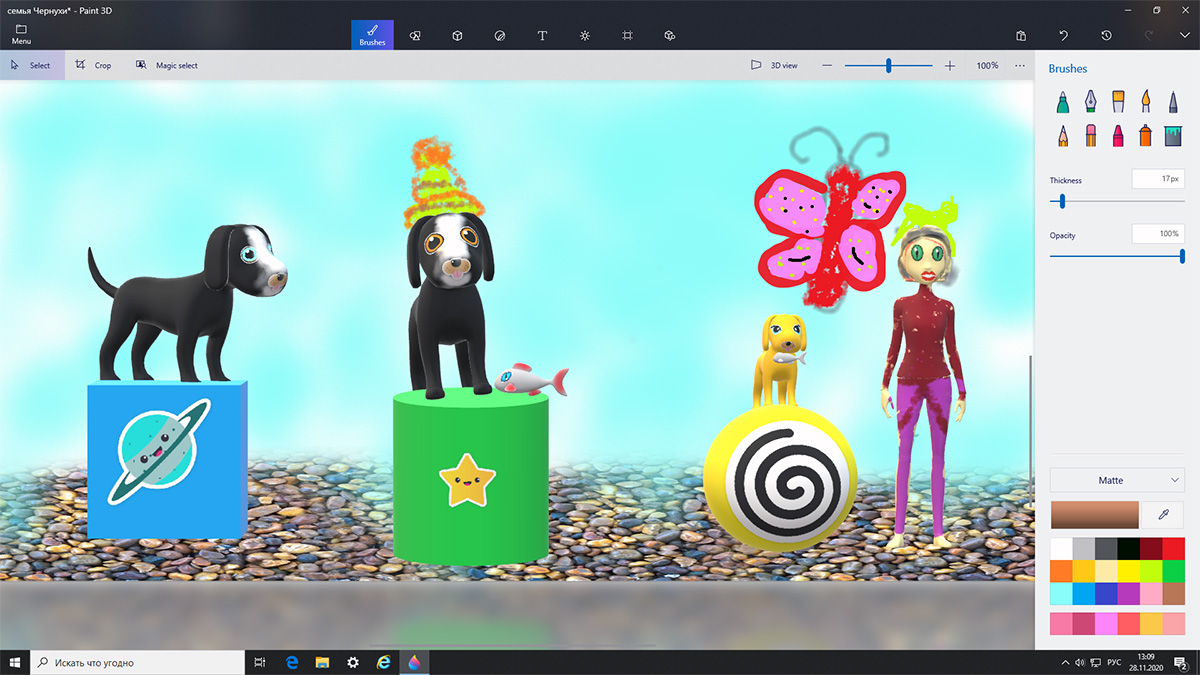Pick the white color swatch
The height and width of the screenshot is (675, 1200).
coord(1061,548)
